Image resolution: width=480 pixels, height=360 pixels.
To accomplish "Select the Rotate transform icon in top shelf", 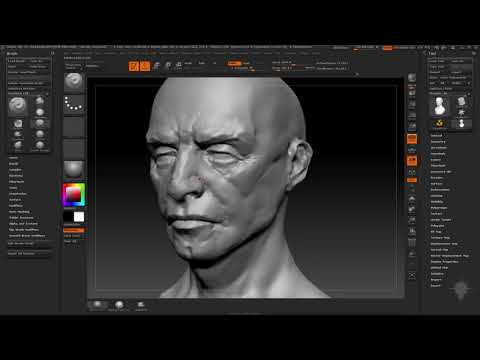I will point(179,66).
